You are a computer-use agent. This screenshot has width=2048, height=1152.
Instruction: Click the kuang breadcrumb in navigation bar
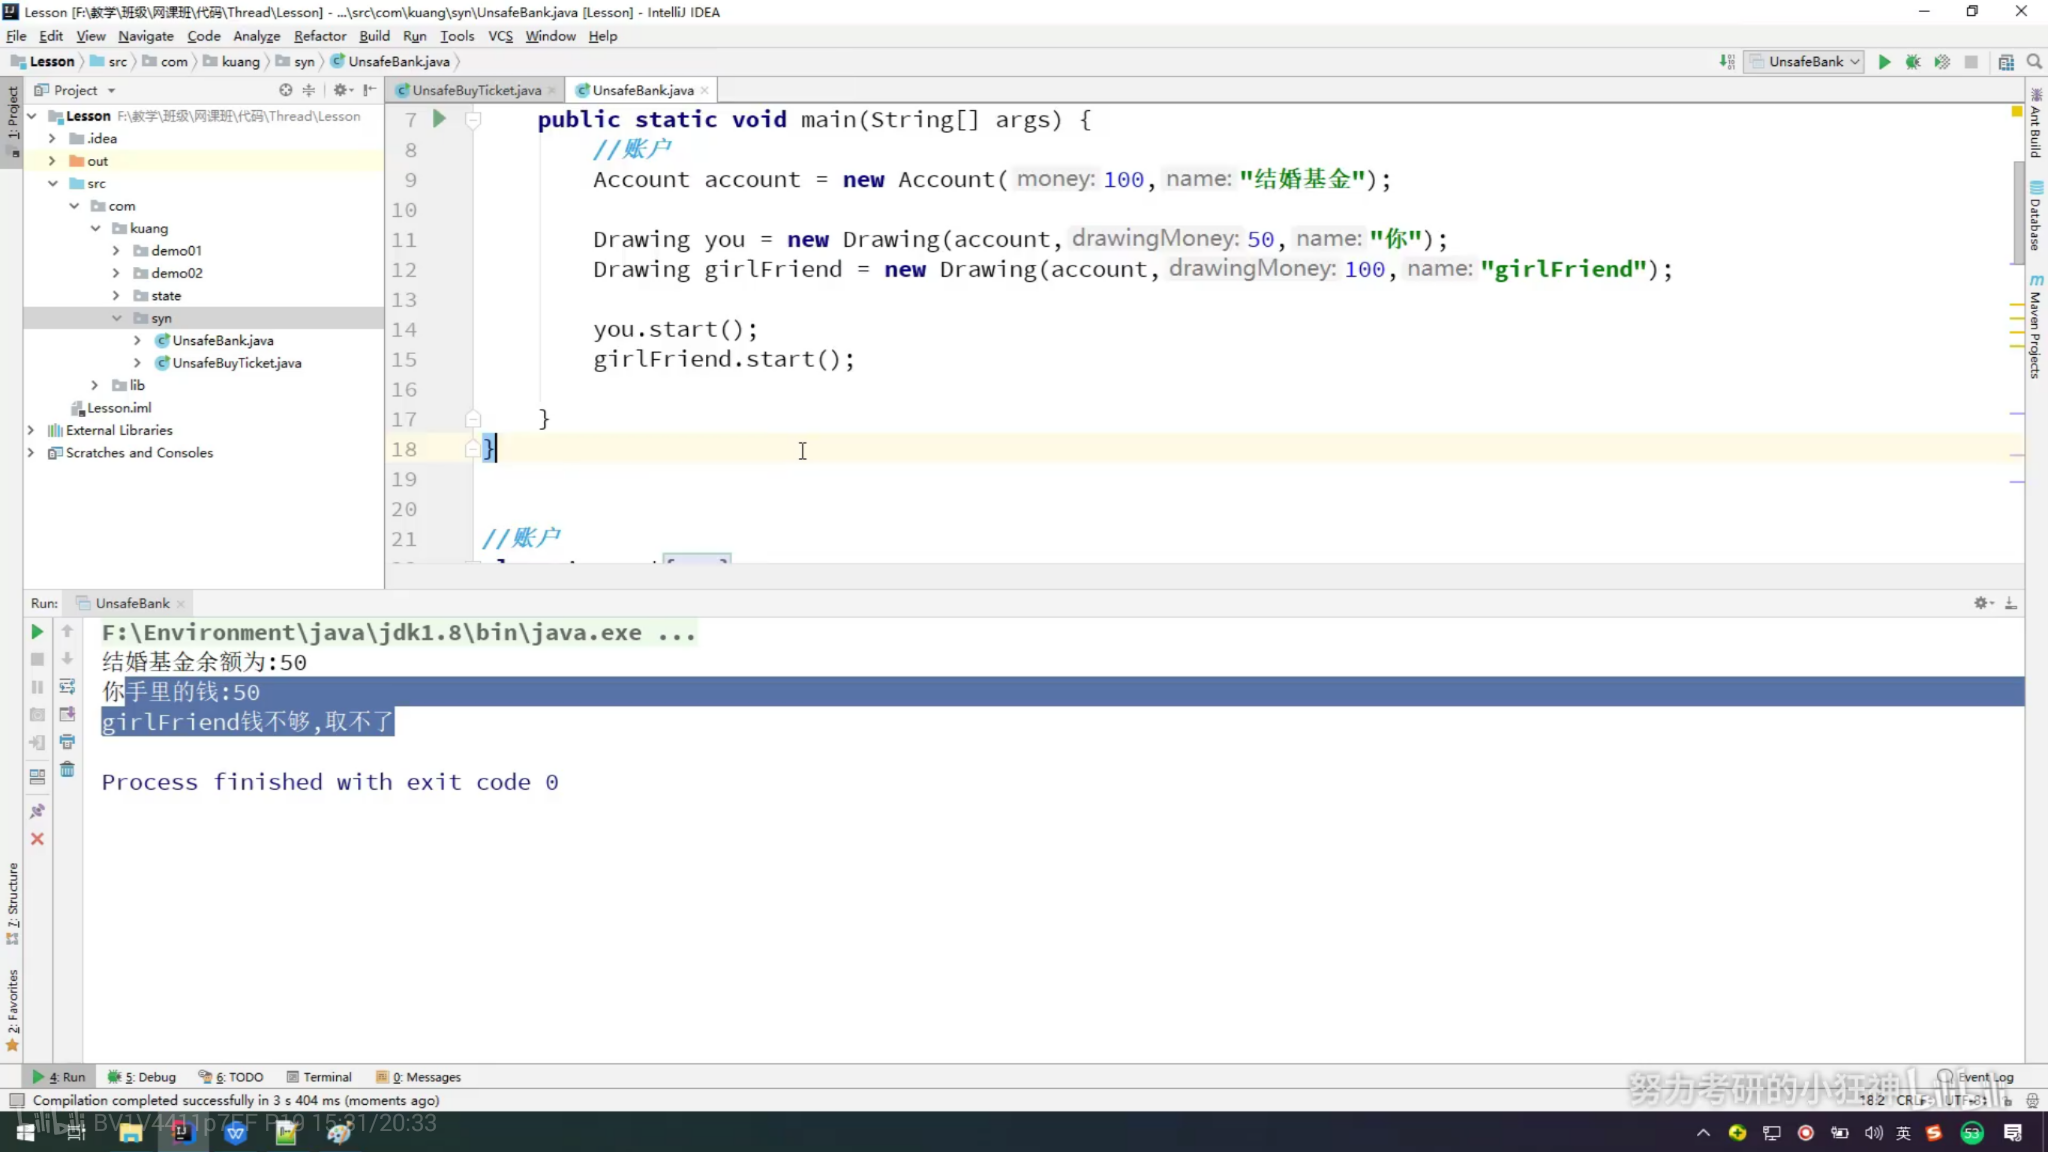(231, 62)
